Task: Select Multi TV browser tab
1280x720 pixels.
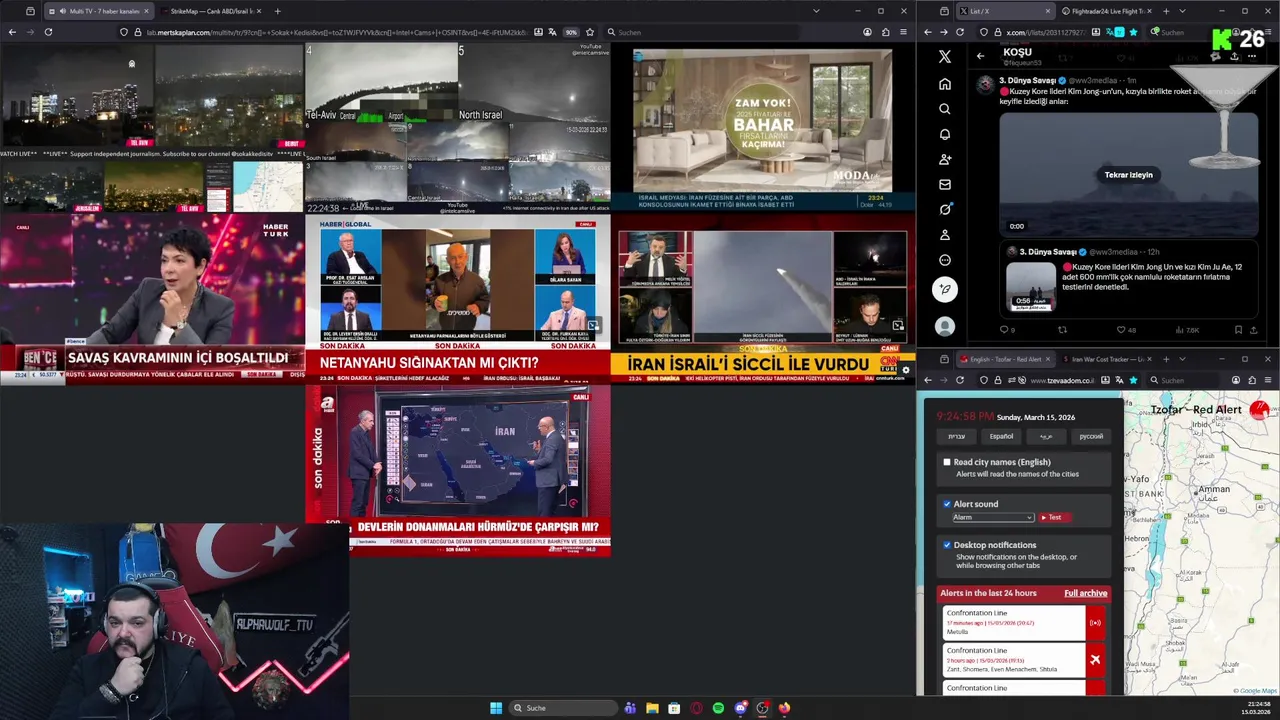Action: pos(97,11)
